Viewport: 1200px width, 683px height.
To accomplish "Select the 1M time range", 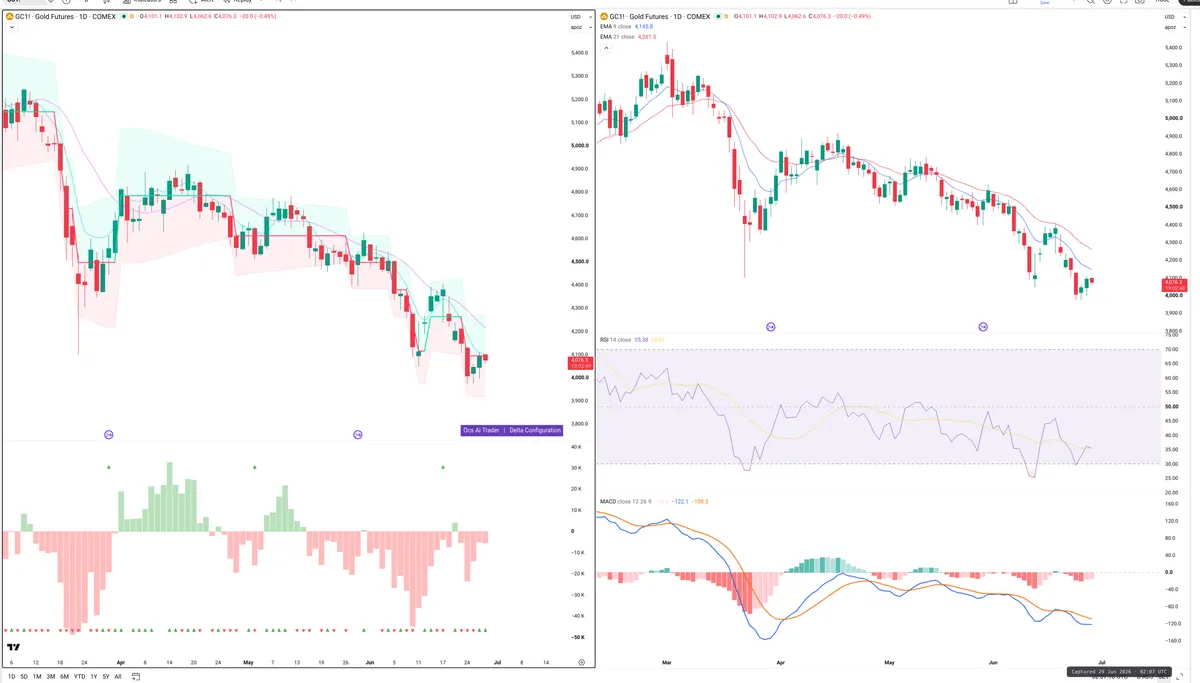I will (37, 677).
